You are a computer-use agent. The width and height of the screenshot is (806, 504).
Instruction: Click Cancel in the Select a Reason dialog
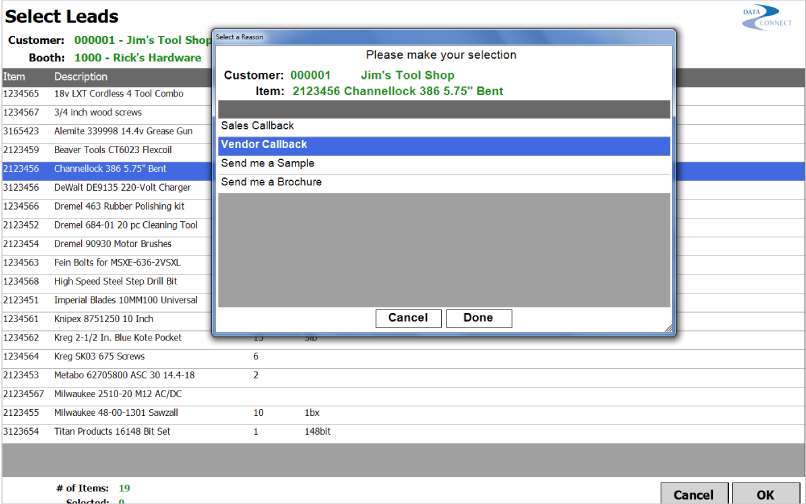[x=408, y=318]
